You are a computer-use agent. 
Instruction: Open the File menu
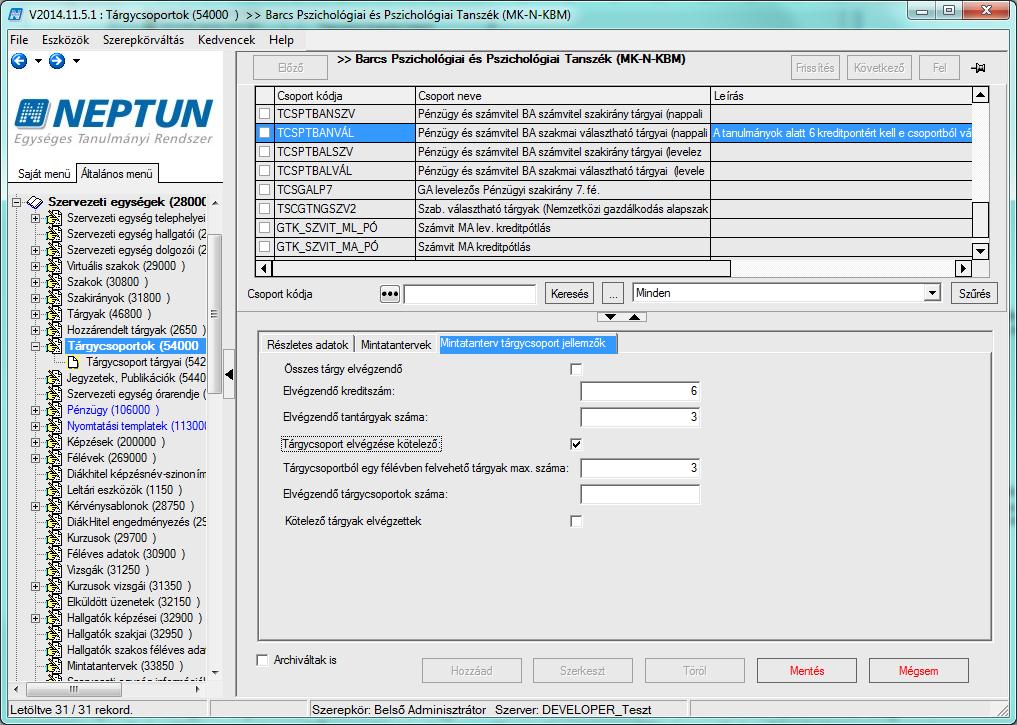(19, 40)
